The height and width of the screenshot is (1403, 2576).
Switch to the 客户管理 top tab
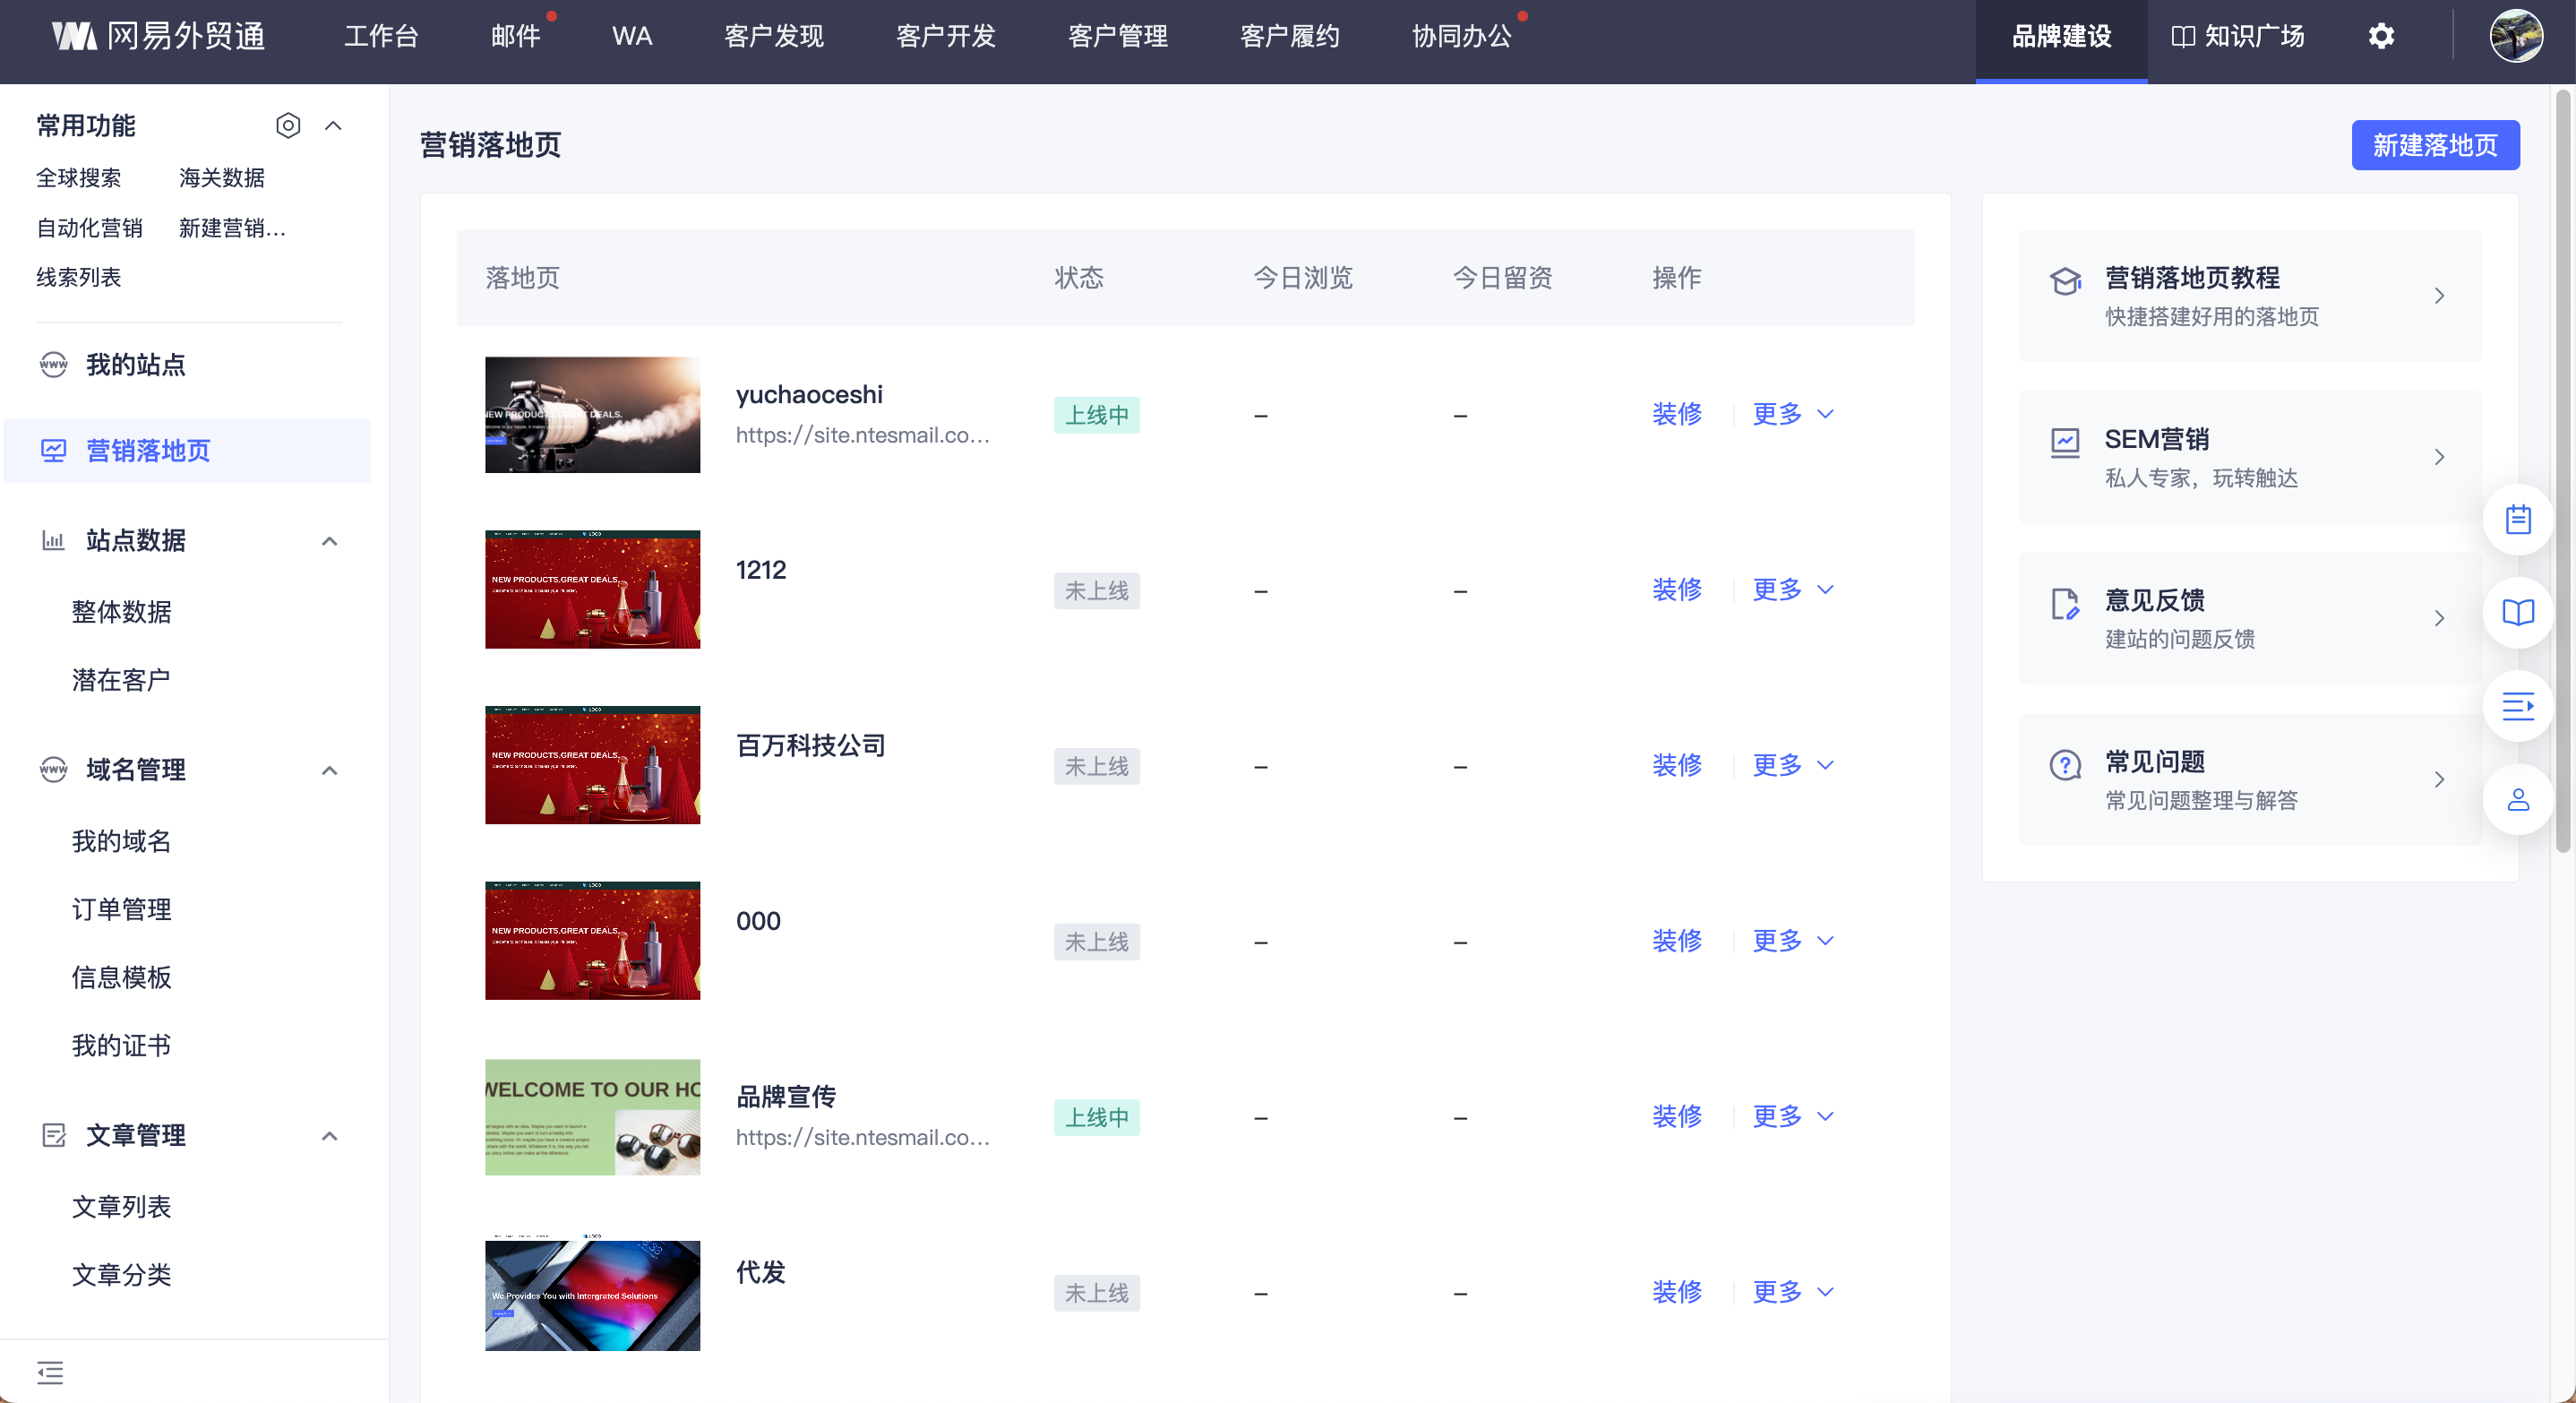point(1117,37)
